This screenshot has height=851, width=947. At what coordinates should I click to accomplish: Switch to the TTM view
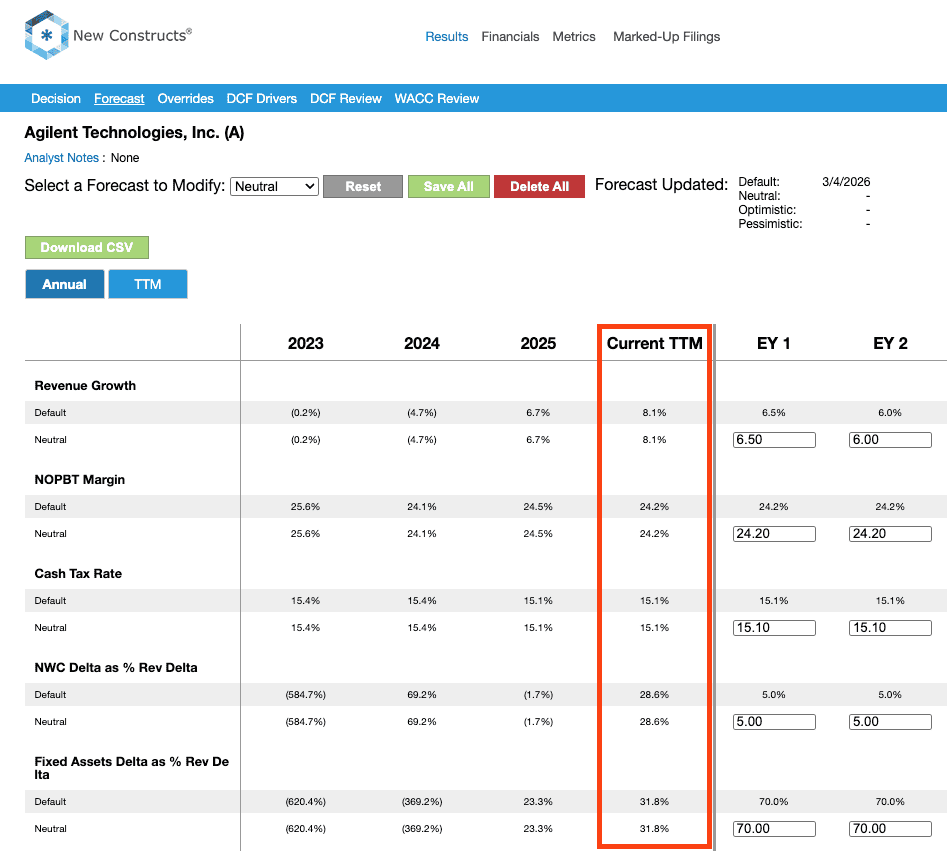tap(148, 284)
